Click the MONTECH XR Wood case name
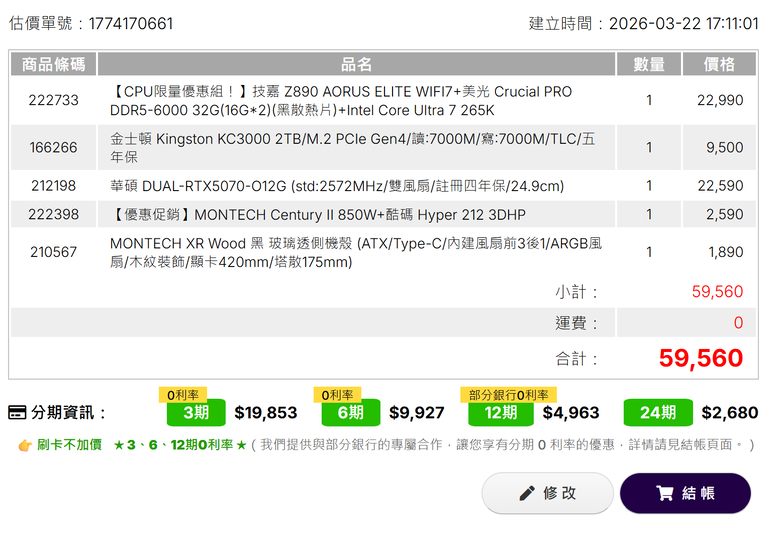 [x=356, y=252]
